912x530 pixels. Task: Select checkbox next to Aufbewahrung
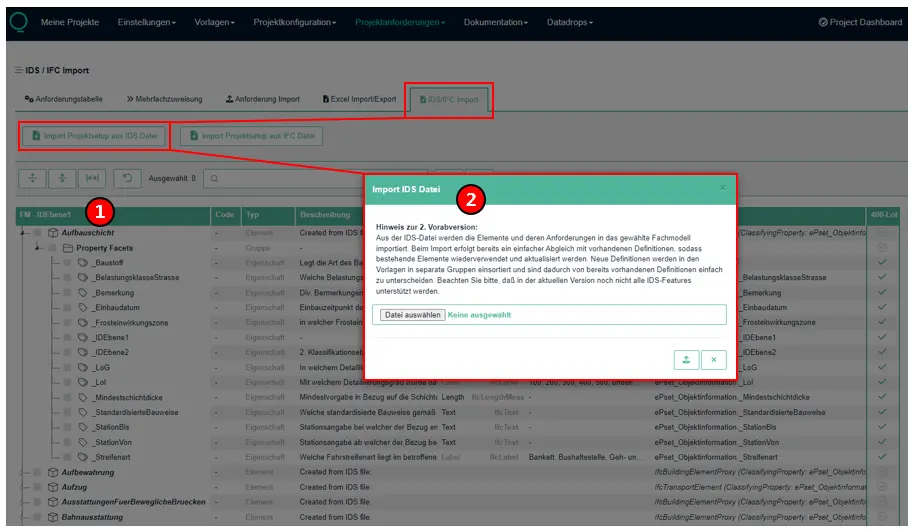point(38,472)
